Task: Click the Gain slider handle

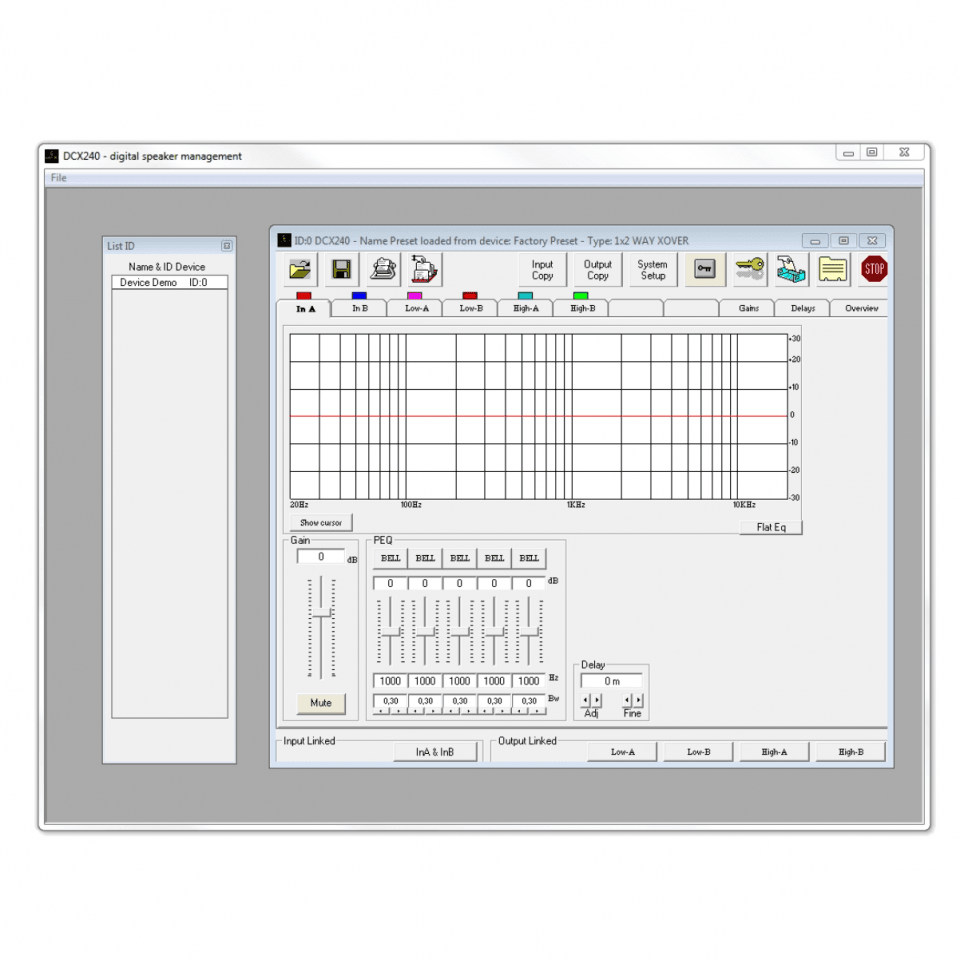Action: [x=321, y=613]
